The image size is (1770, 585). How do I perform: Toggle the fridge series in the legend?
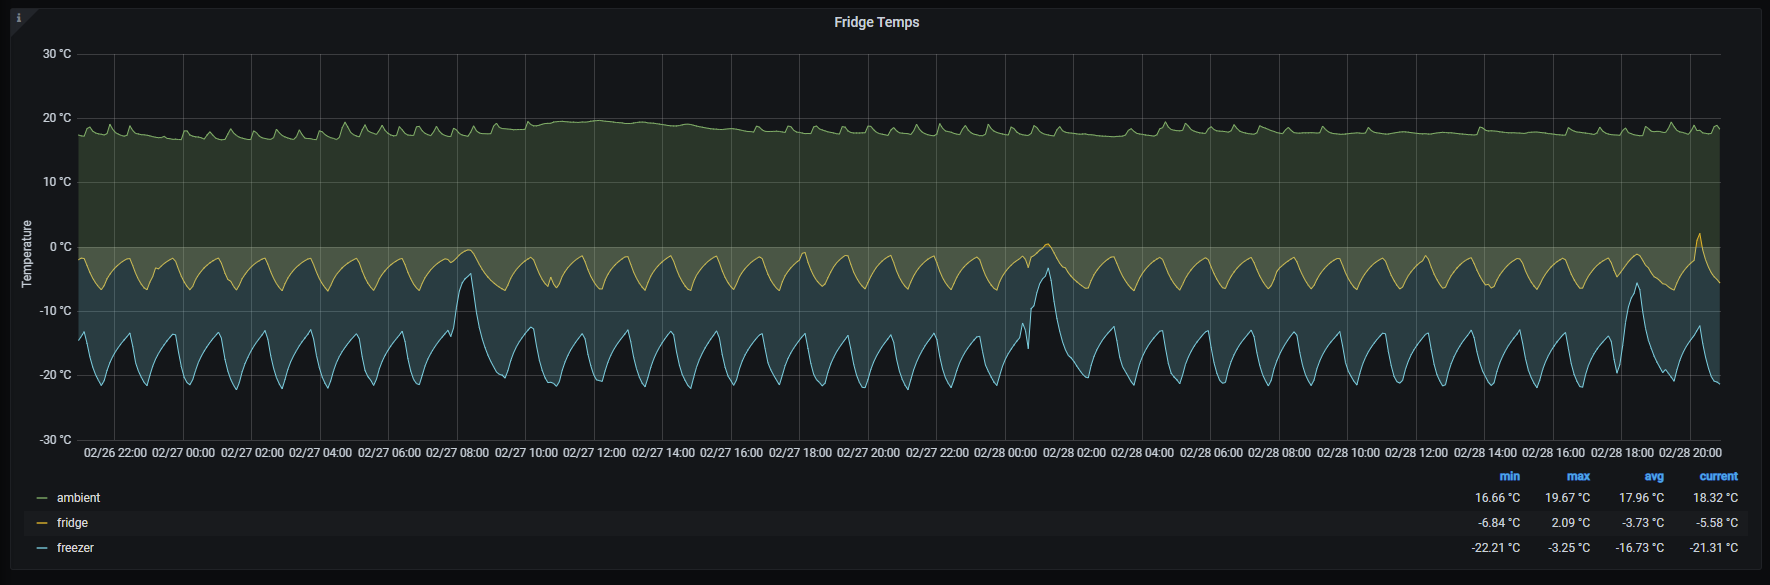click(x=72, y=523)
